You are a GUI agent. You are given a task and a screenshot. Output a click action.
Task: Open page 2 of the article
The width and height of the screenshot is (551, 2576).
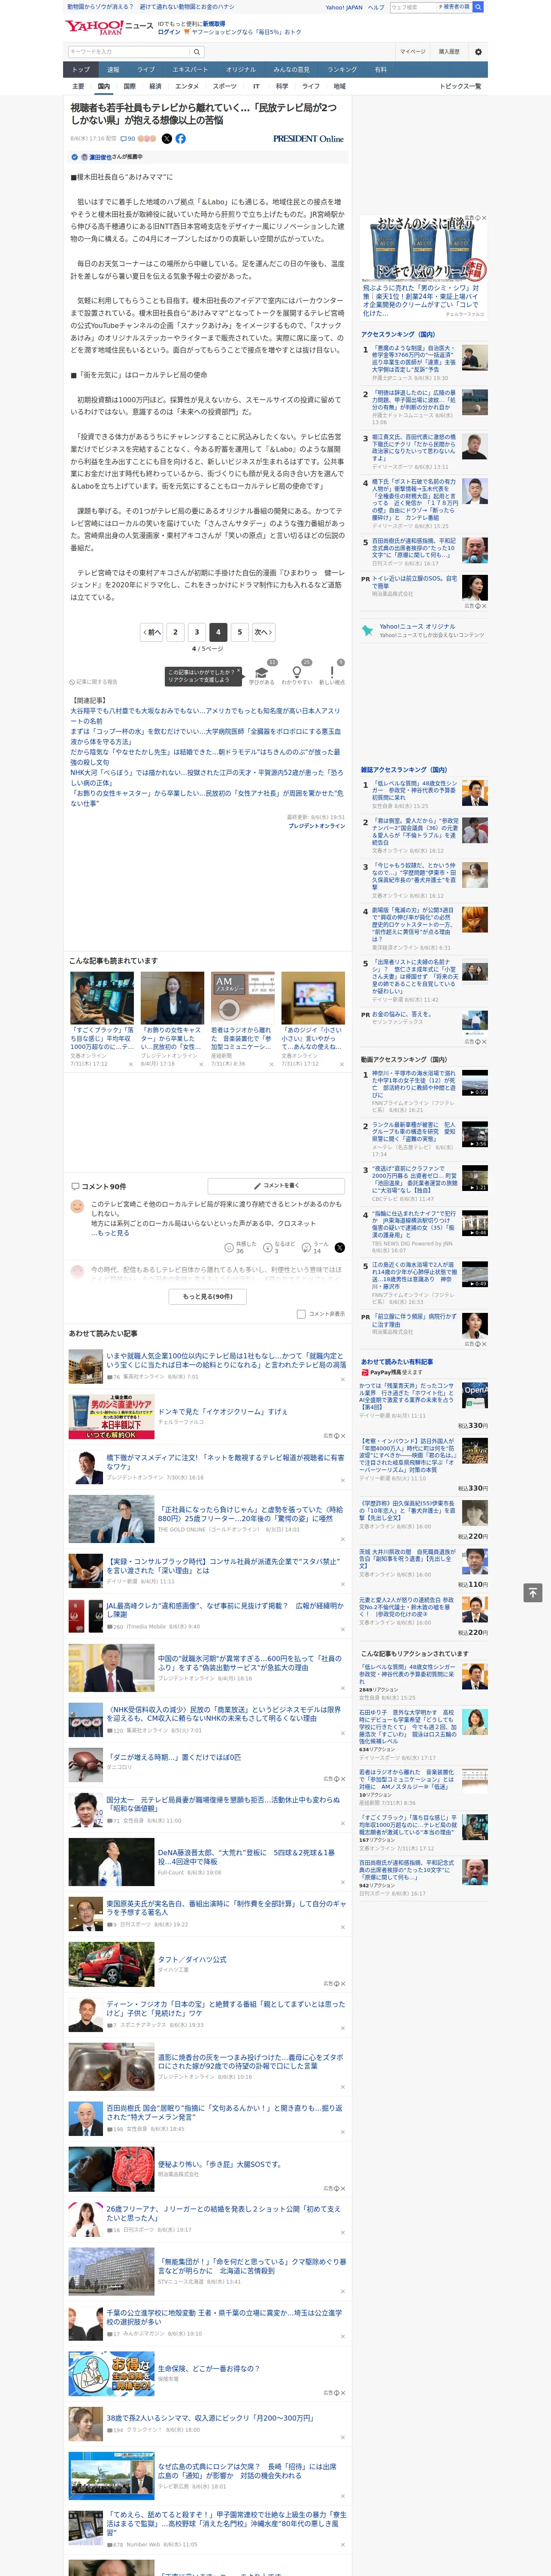coord(175,632)
